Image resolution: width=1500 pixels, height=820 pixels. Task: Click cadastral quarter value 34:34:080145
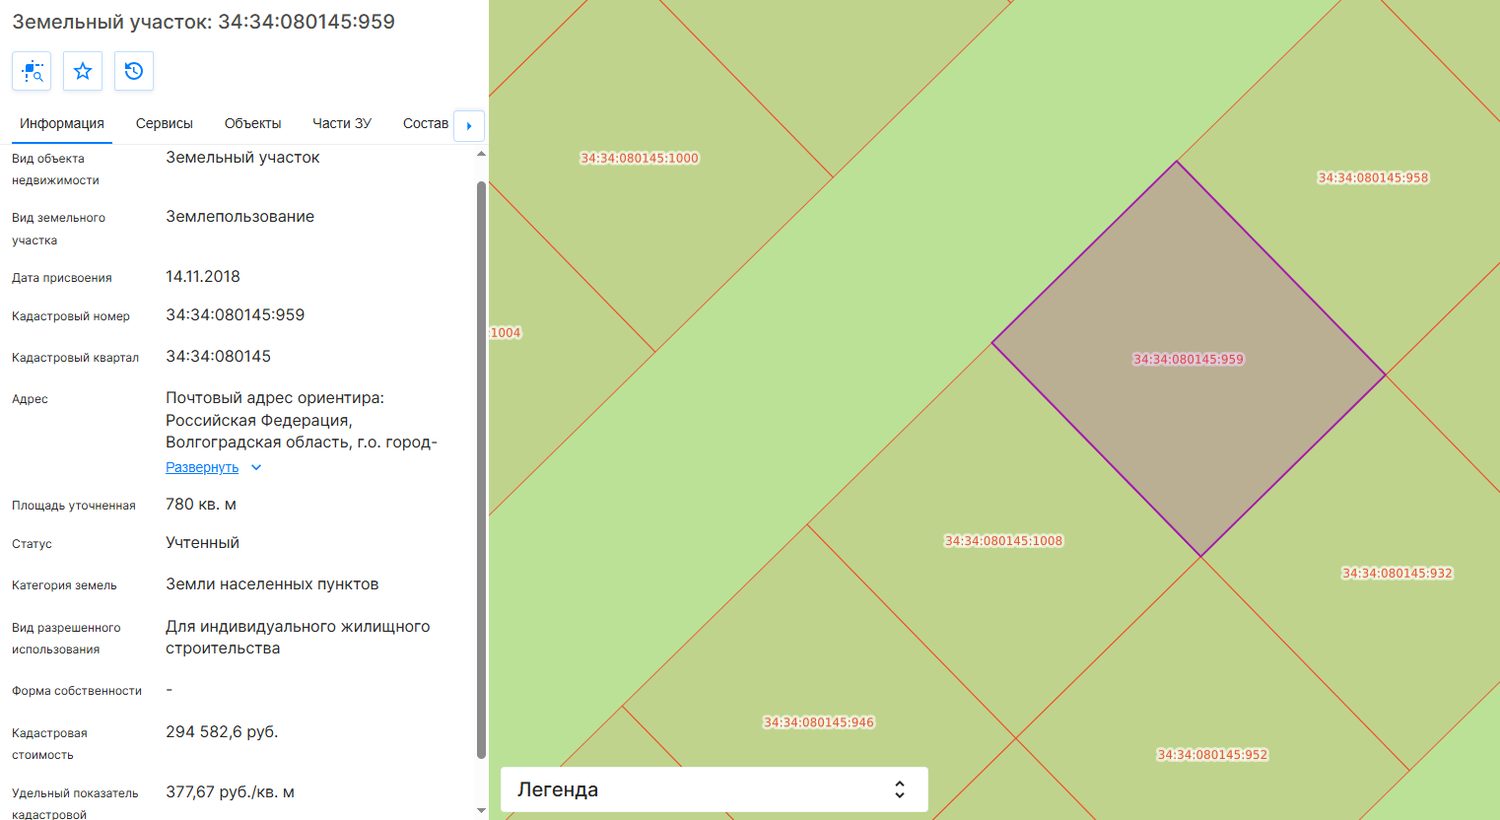(x=218, y=356)
